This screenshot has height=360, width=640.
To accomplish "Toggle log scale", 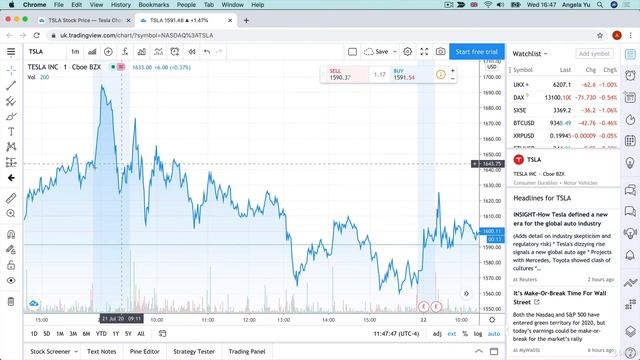I will click(478, 334).
